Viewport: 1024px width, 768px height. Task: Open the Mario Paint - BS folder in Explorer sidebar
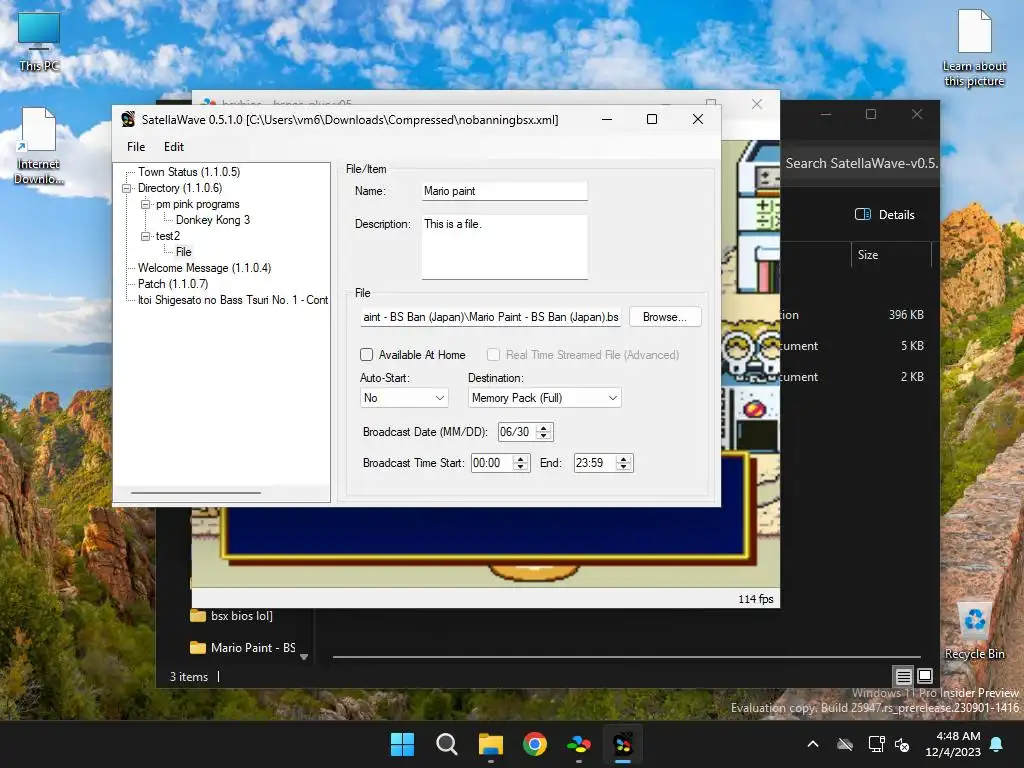242,648
